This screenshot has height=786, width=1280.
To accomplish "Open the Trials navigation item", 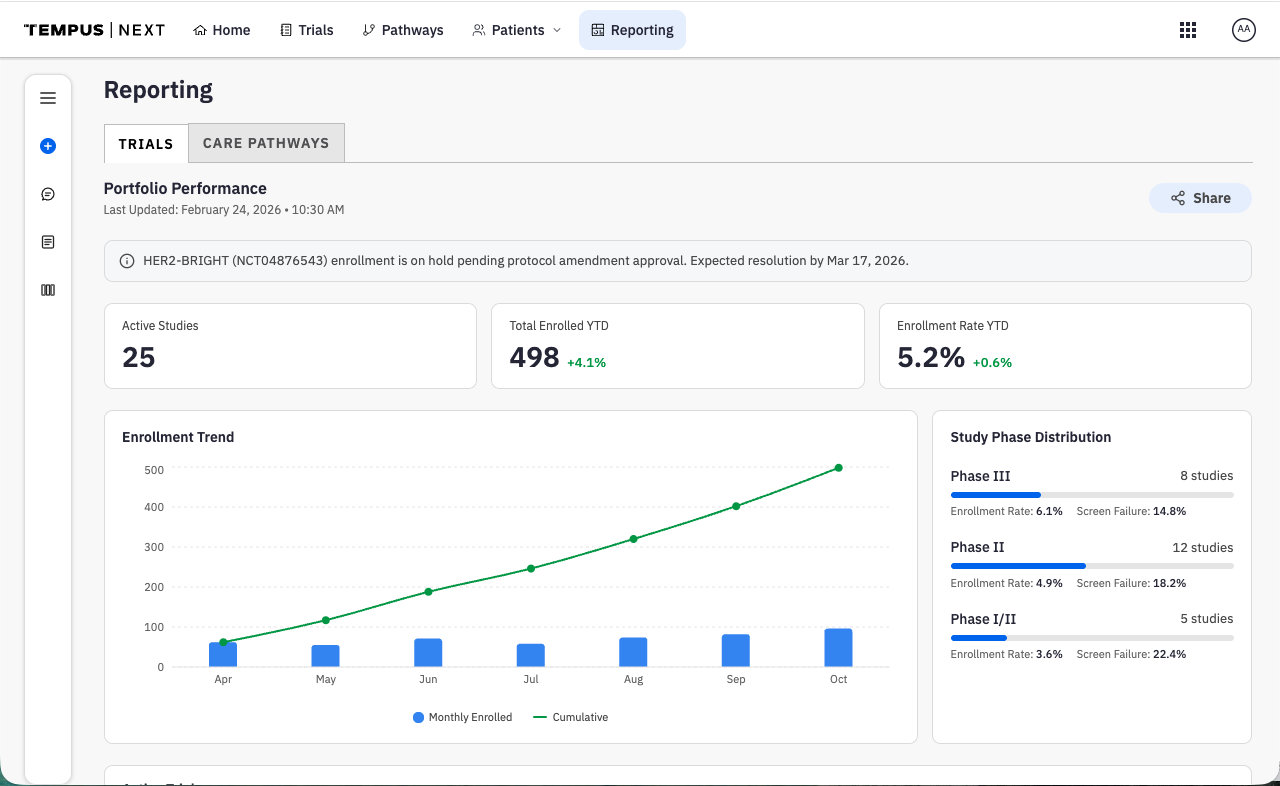I will pyautogui.click(x=306, y=30).
